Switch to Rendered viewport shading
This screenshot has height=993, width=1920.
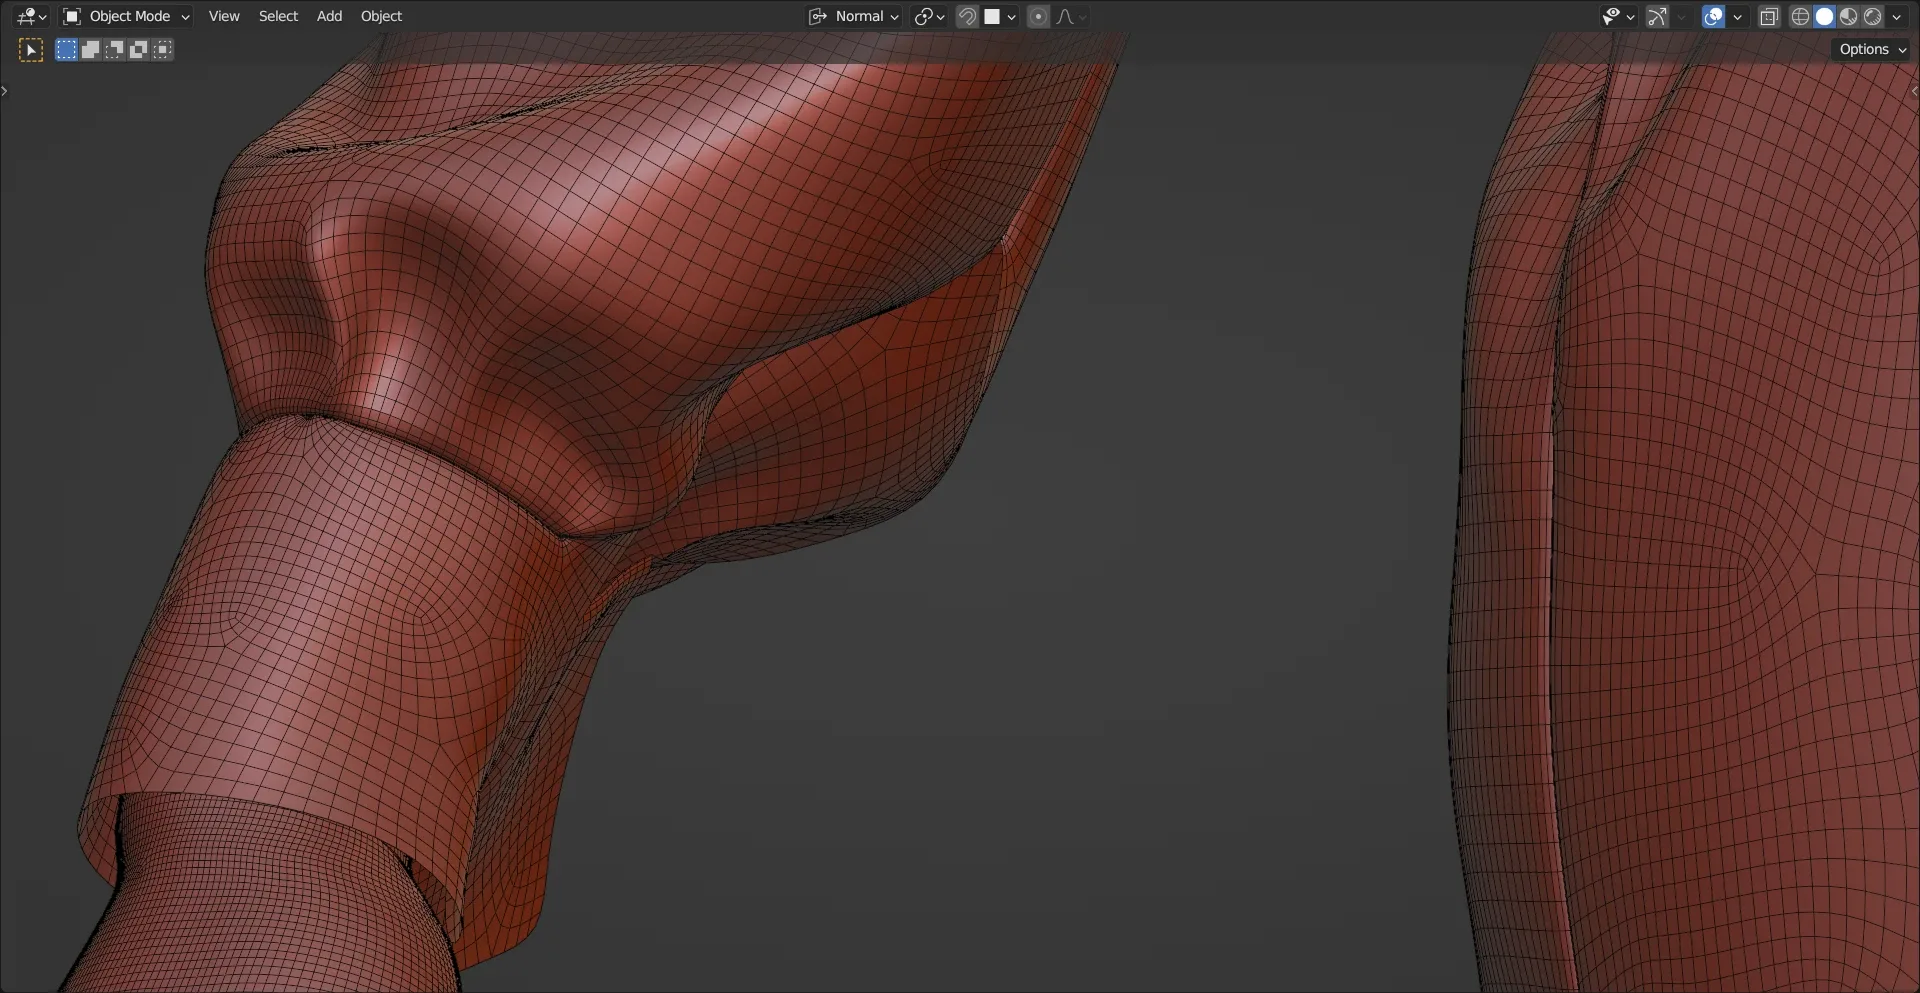(1872, 16)
